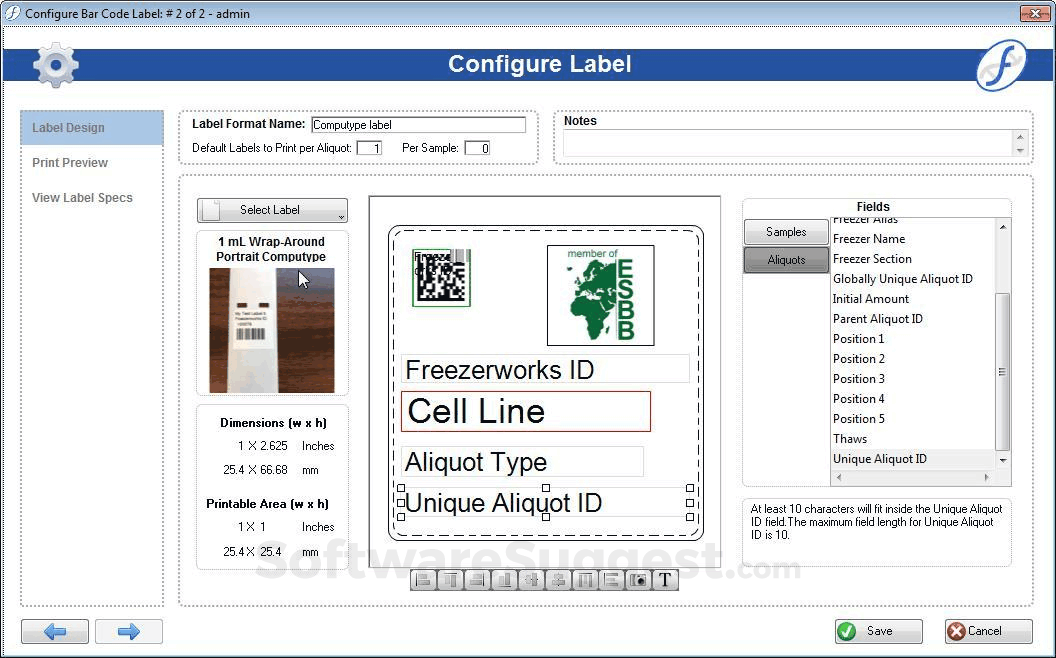Switch the fields list to Samples
Image resolution: width=1056 pixels, height=658 pixels.
pyautogui.click(x=786, y=232)
